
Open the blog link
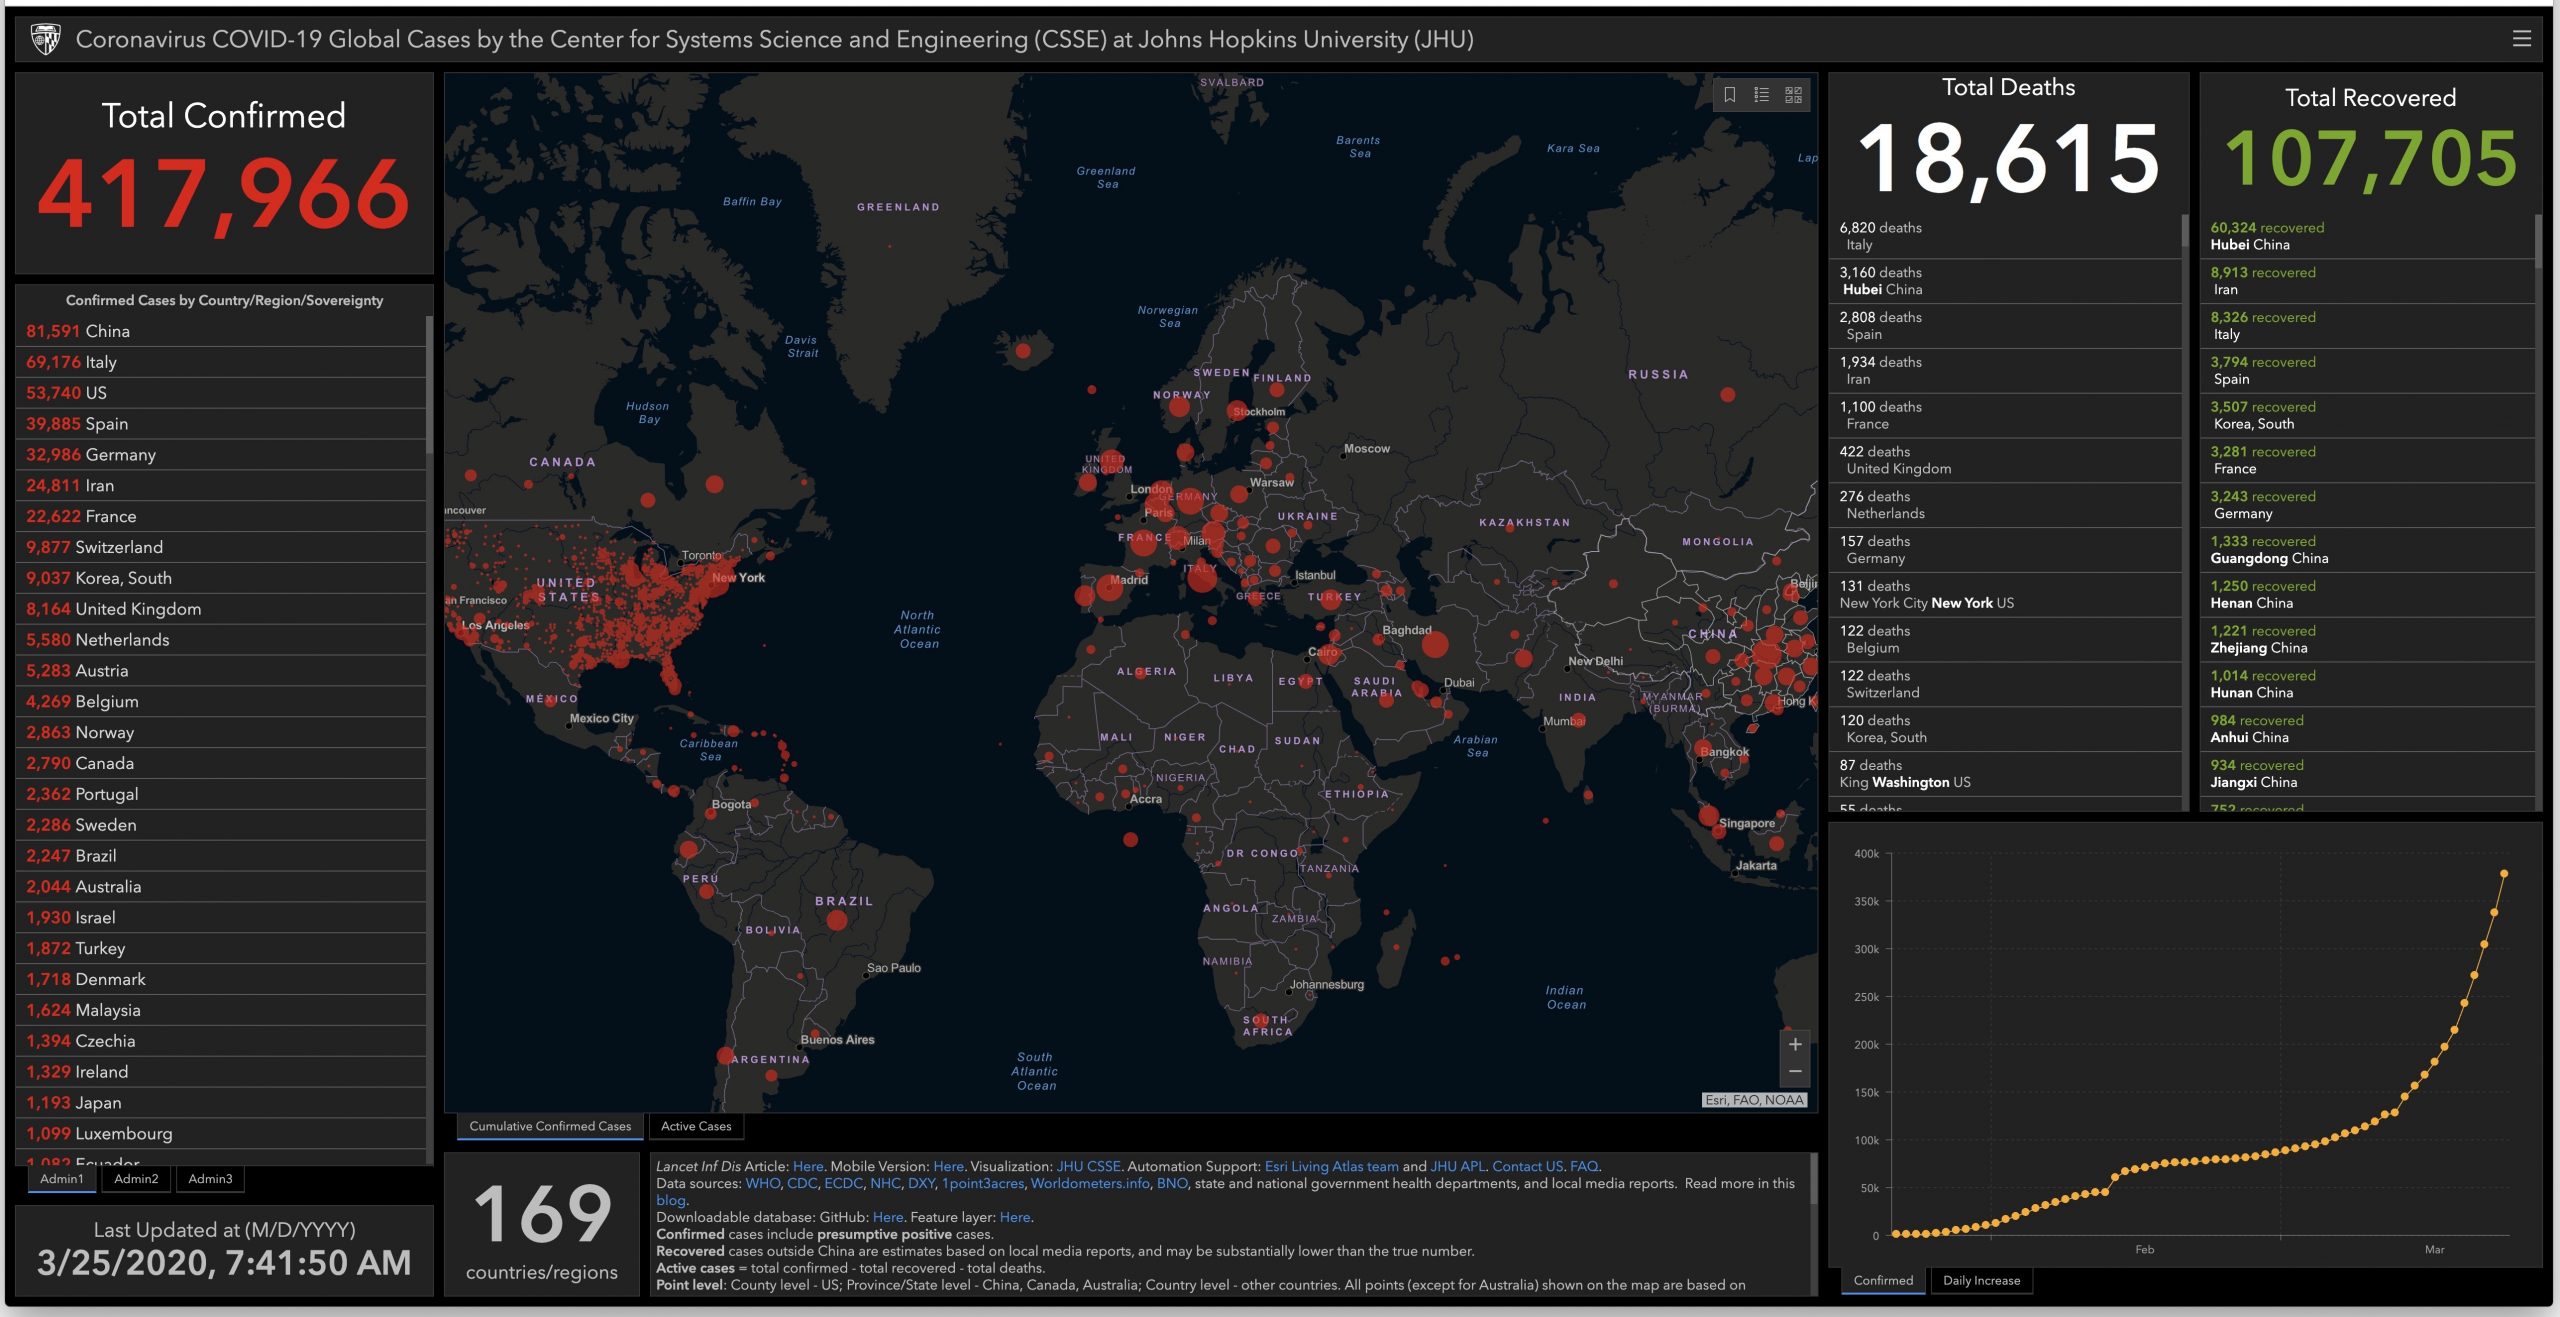point(671,1200)
